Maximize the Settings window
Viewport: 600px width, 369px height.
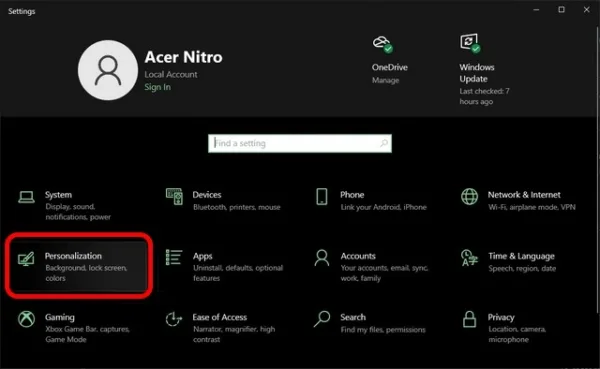pyautogui.click(x=561, y=10)
